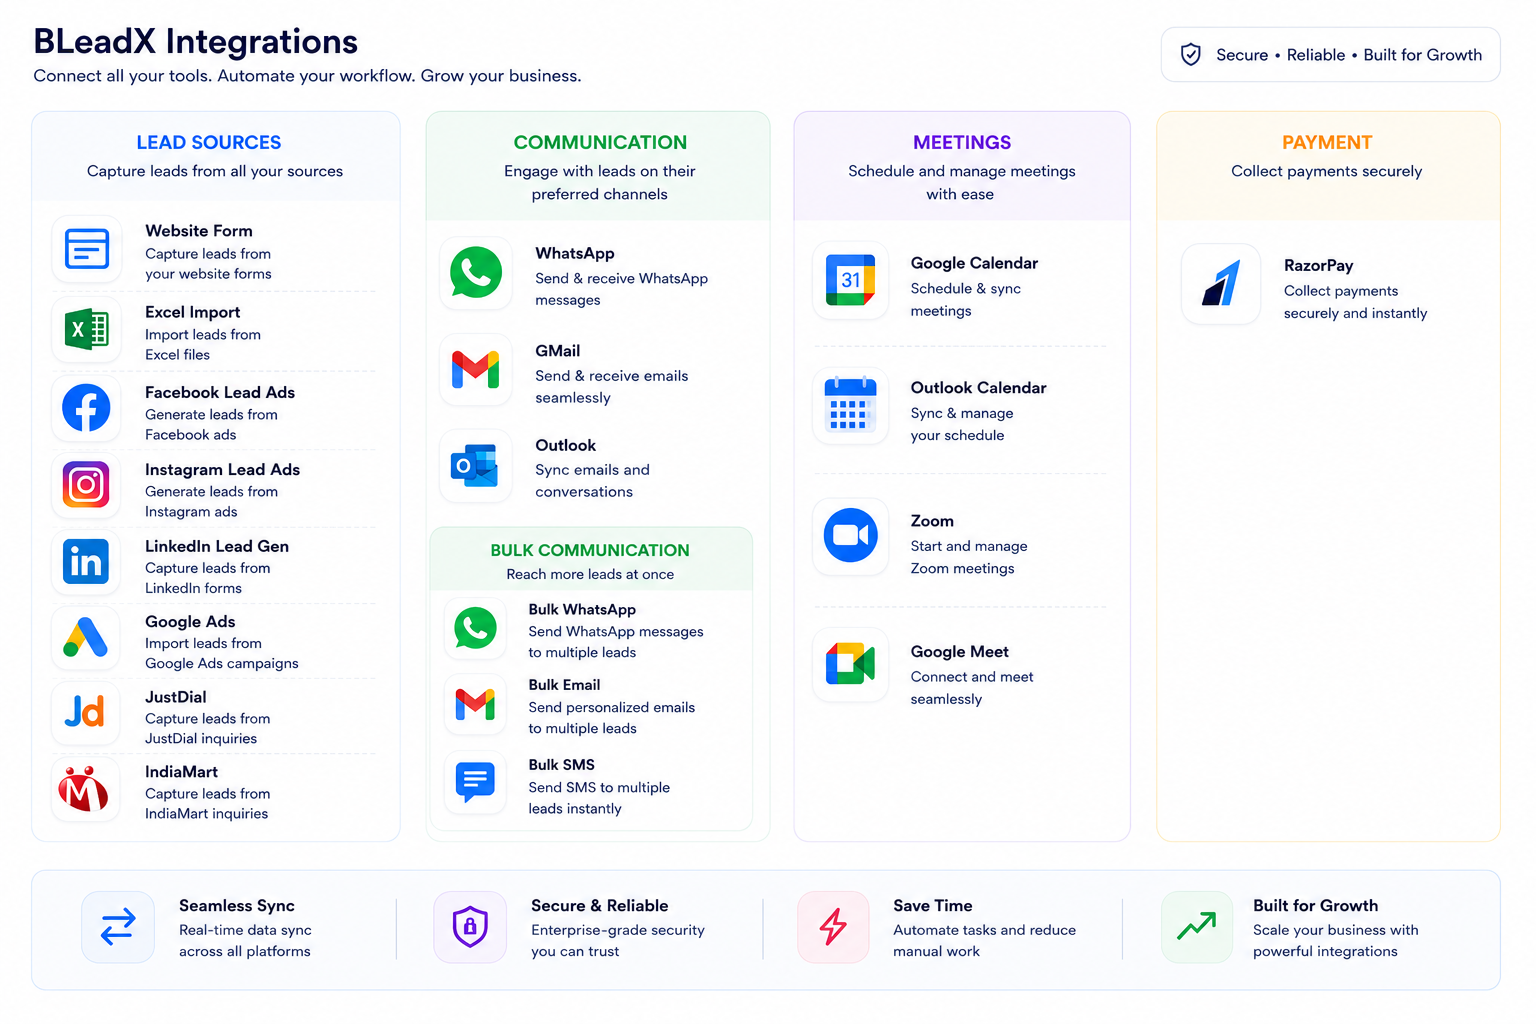Screen dimensions: 1536x1024
Task: Click the BULK COMMUNICATION heading
Action: [x=590, y=550]
